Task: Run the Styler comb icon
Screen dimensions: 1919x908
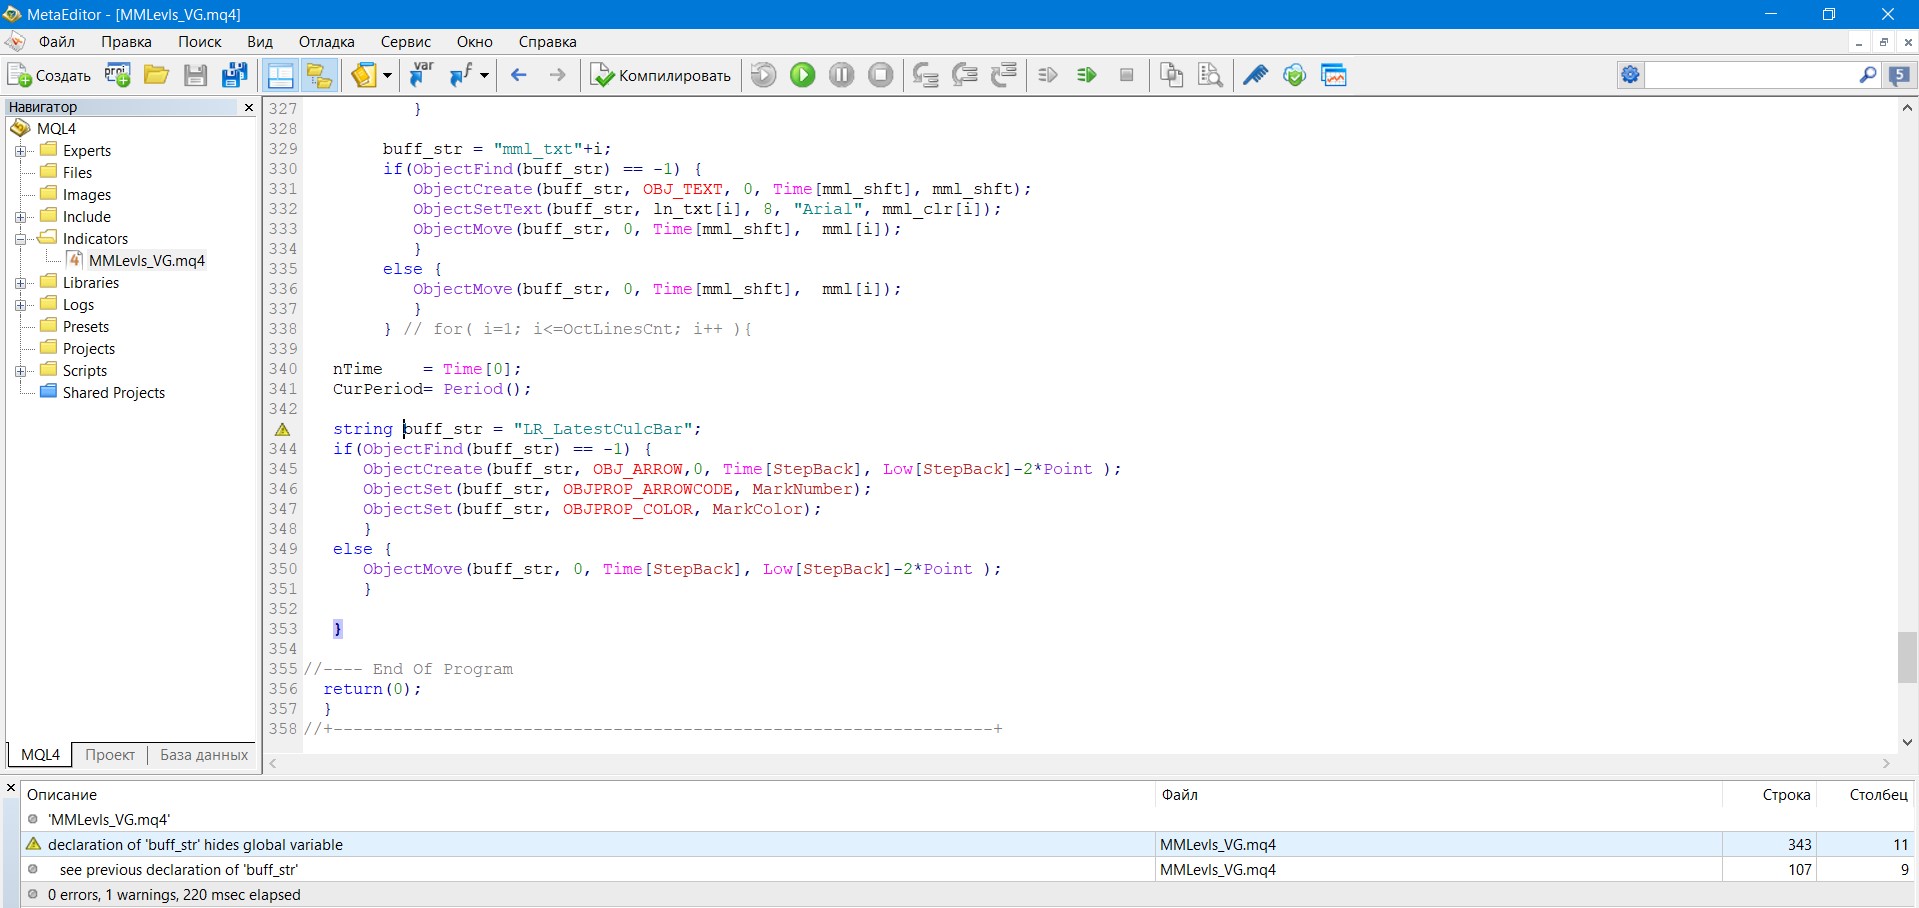Action: (1256, 75)
